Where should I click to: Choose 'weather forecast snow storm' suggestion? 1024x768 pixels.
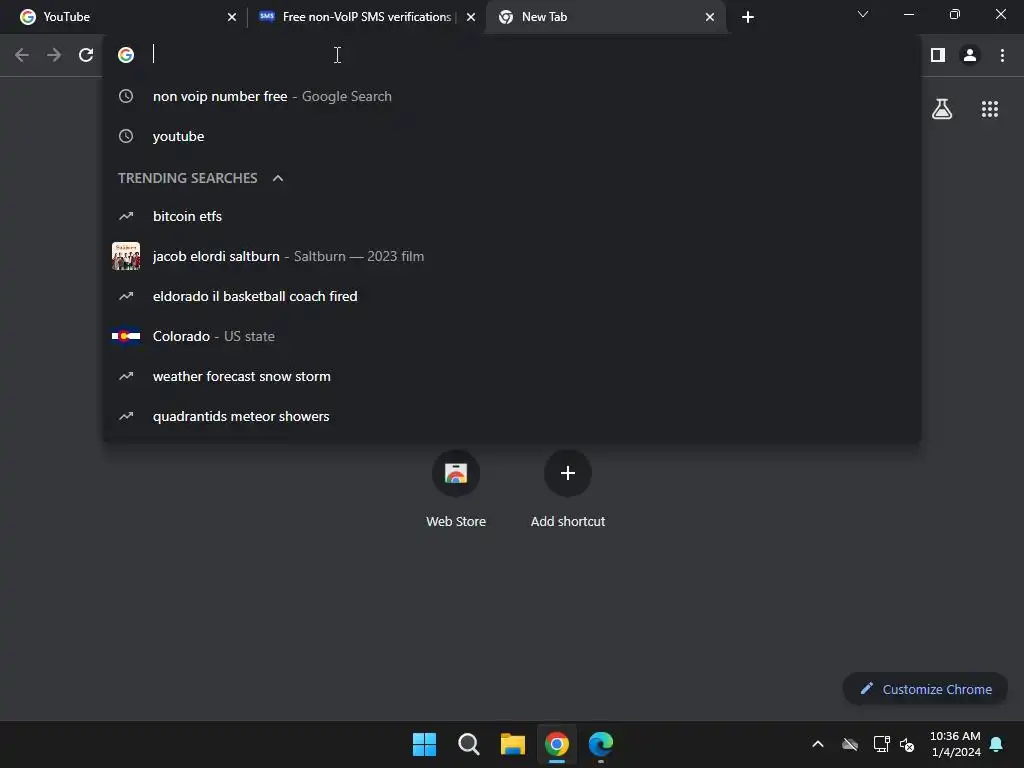(x=512, y=376)
